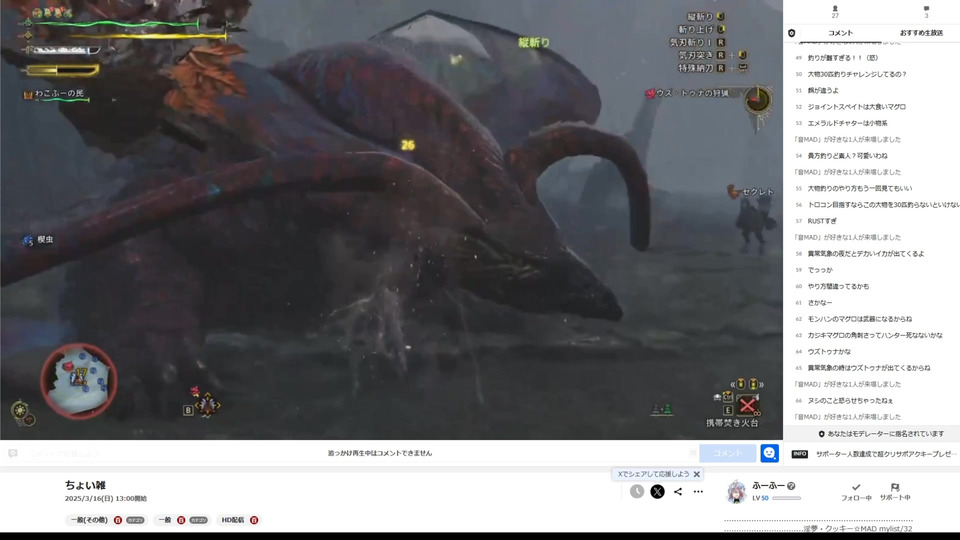Toggle the サポート中 support button
Image resolution: width=960 pixels, height=540 pixels.
[894, 492]
